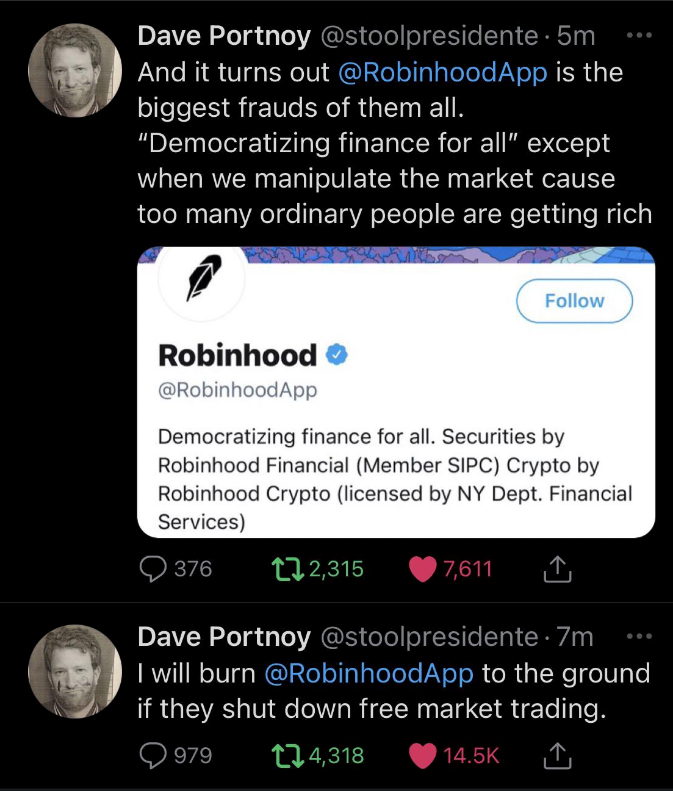Follow Robinhood in the embedded card
The image size is (673, 791).
tap(574, 301)
